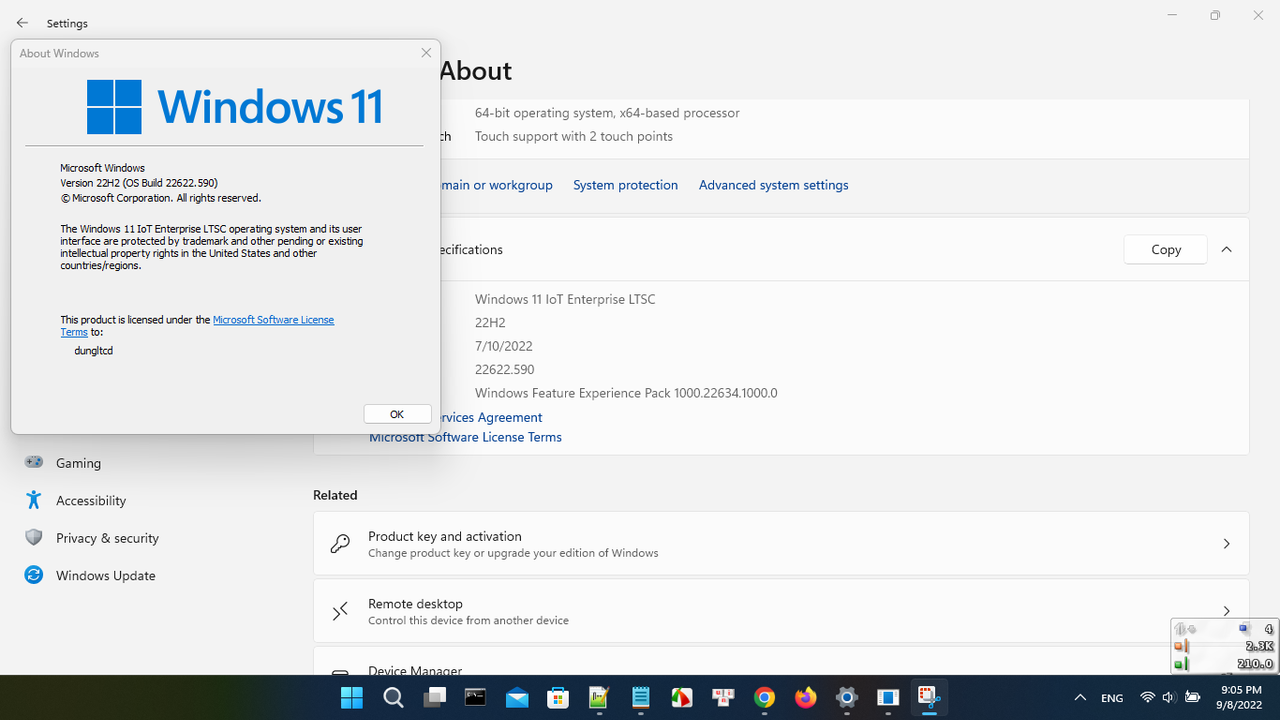Screen dimensions: 1280x720
Task: Open the Microsoft Store icon
Action: pyautogui.click(x=559, y=697)
